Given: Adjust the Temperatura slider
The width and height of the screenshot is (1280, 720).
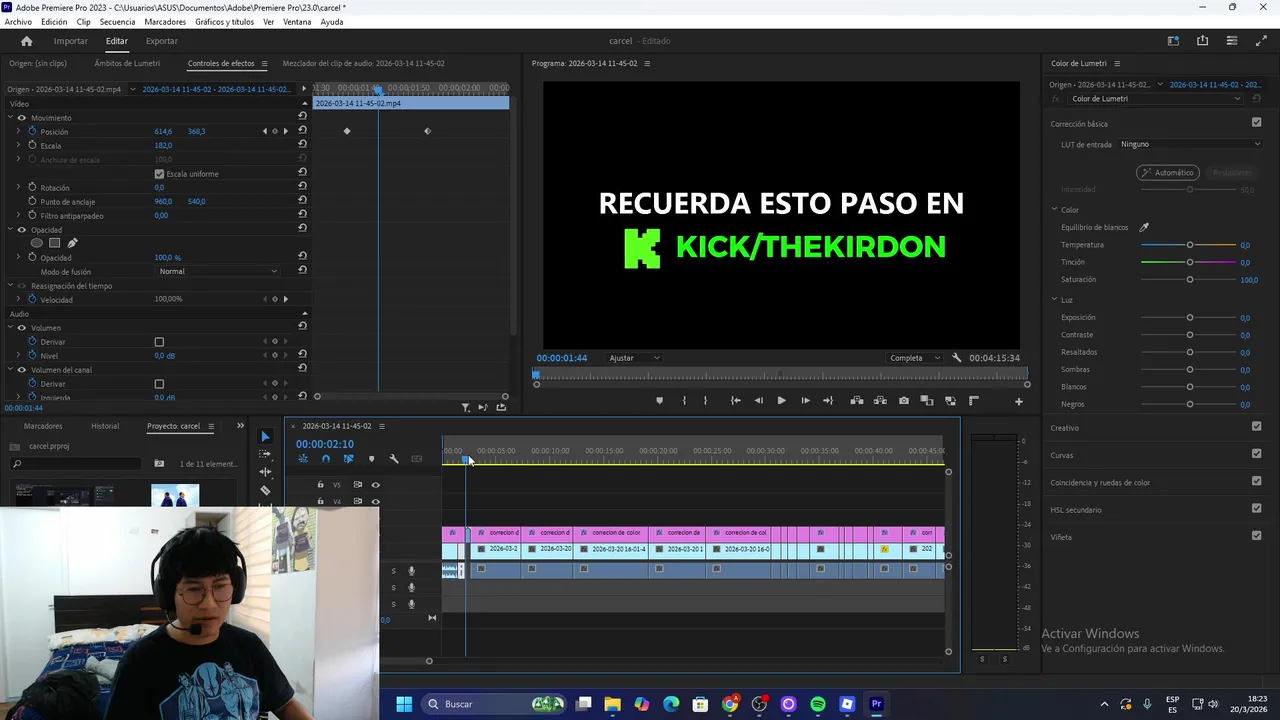Looking at the screenshot, I should pyautogui.click(x=1189, y=245).
